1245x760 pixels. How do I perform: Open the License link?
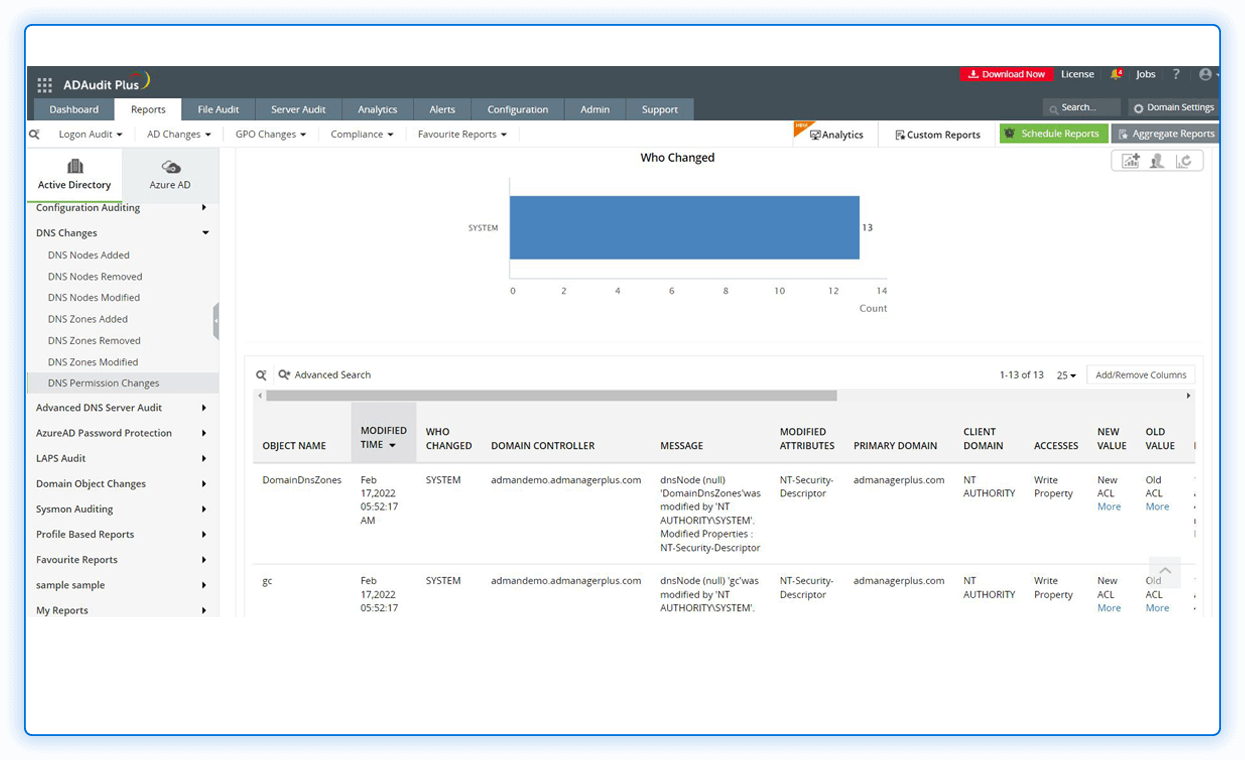pyautogui.click(x=1077, y=74)
